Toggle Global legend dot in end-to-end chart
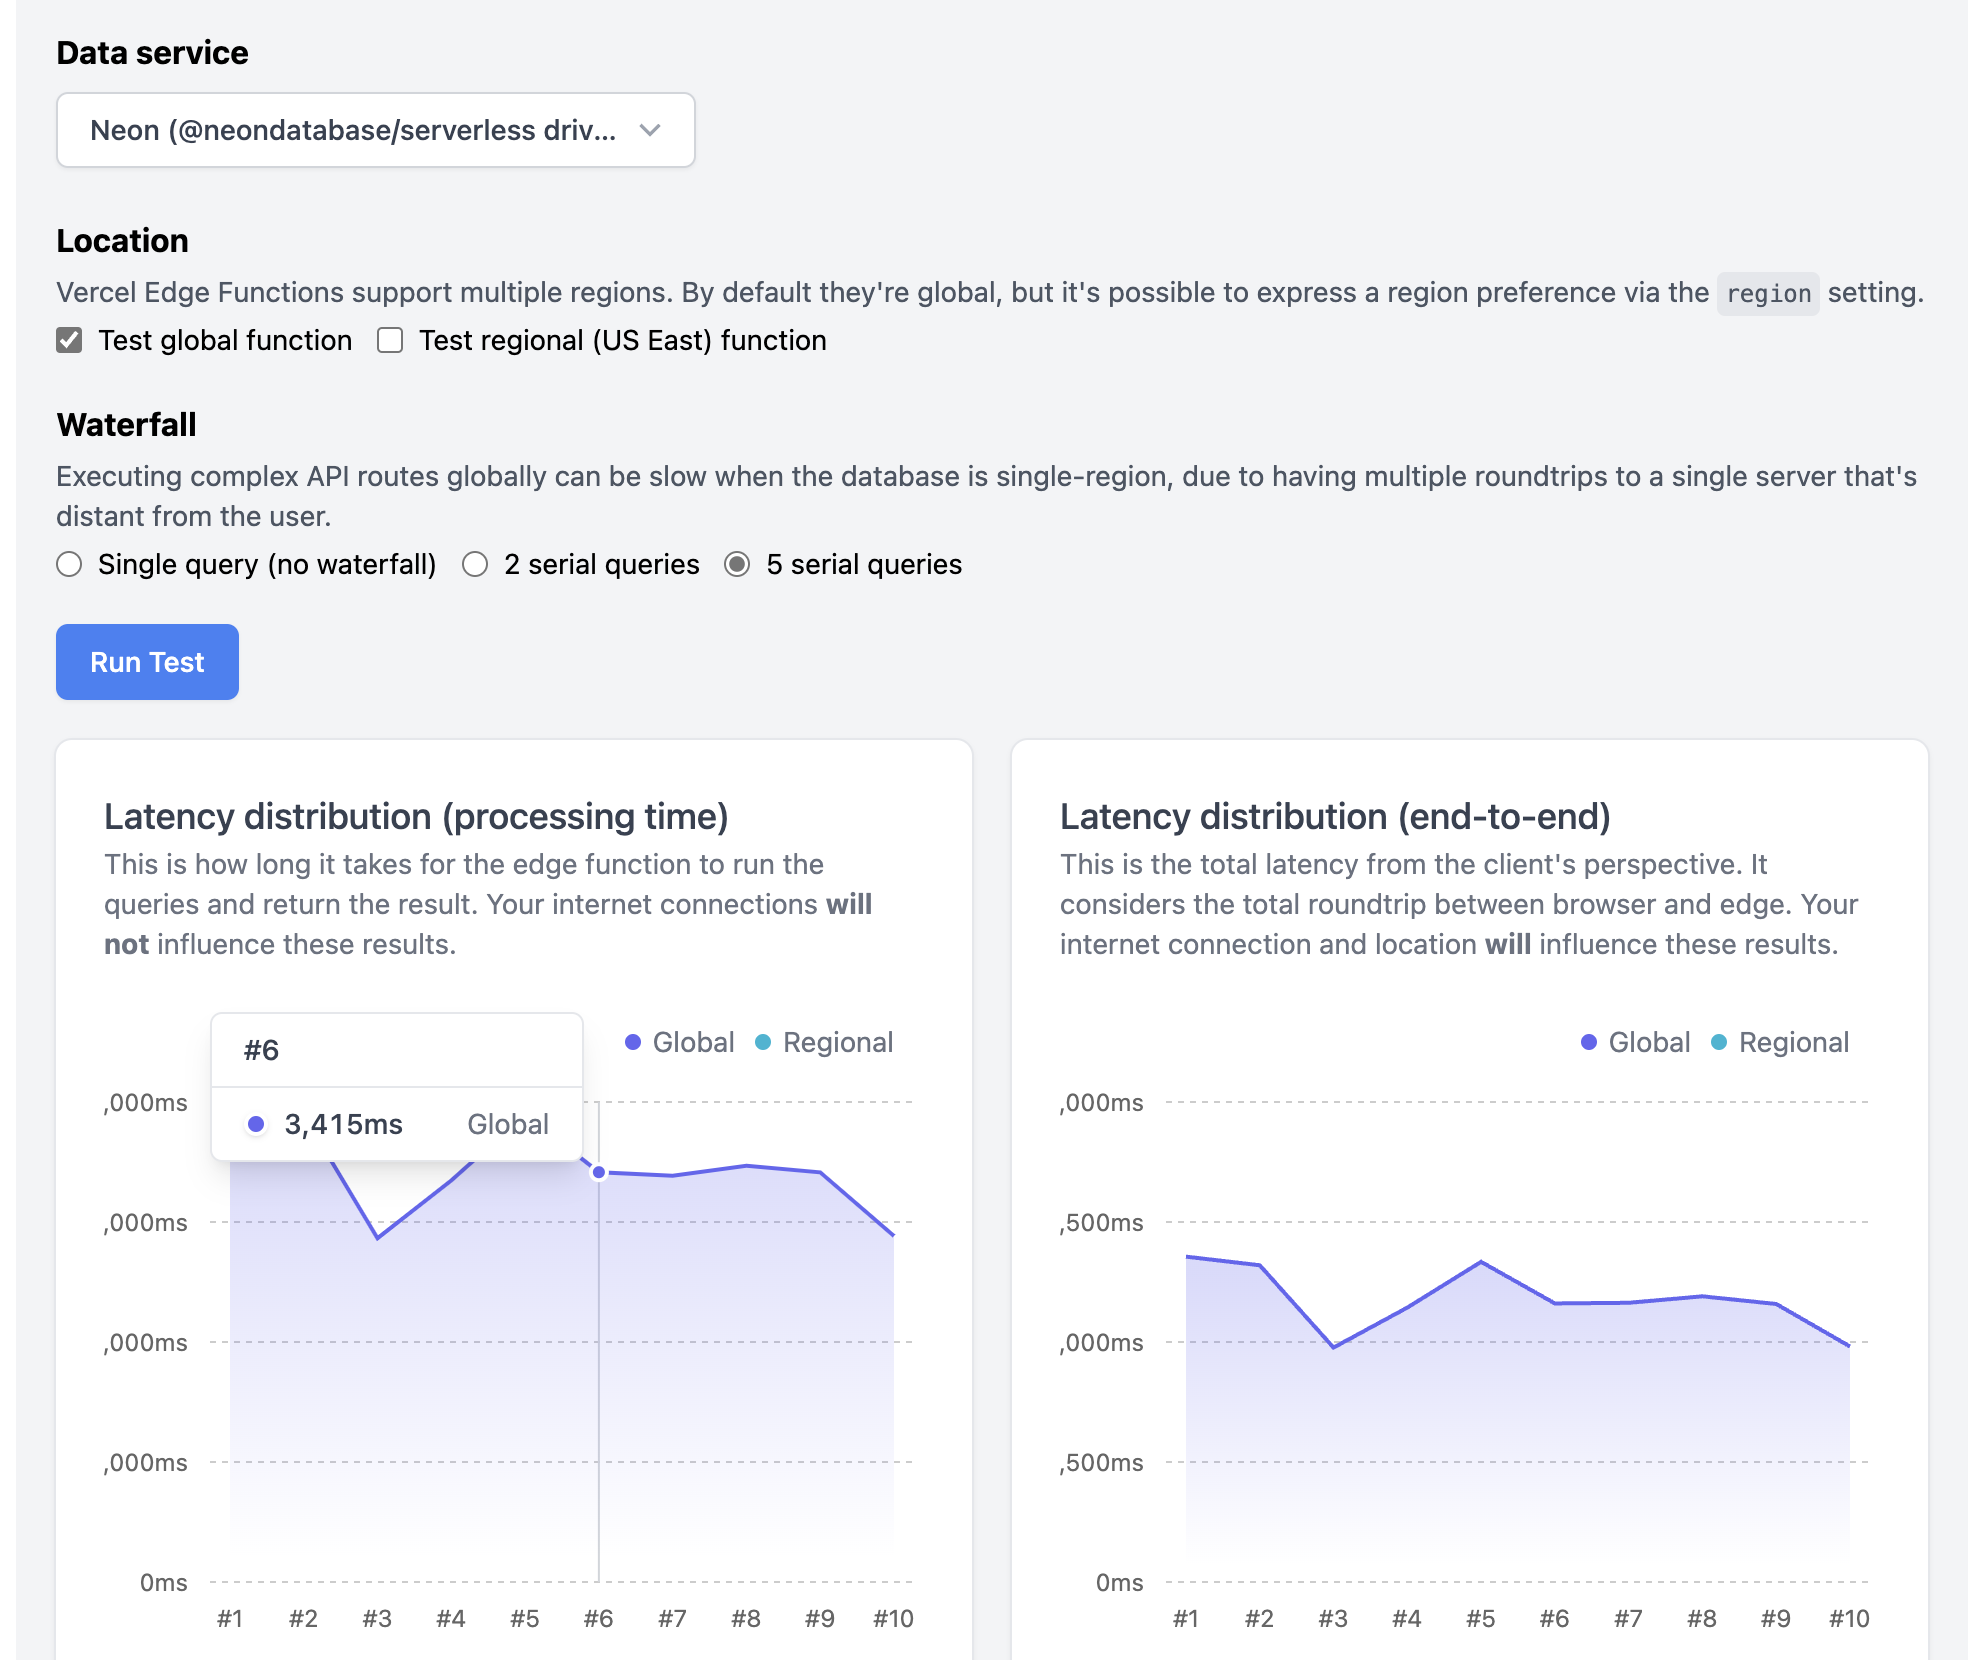Viewport: 1980px width, 1660px height. tap(1589, 1042)
